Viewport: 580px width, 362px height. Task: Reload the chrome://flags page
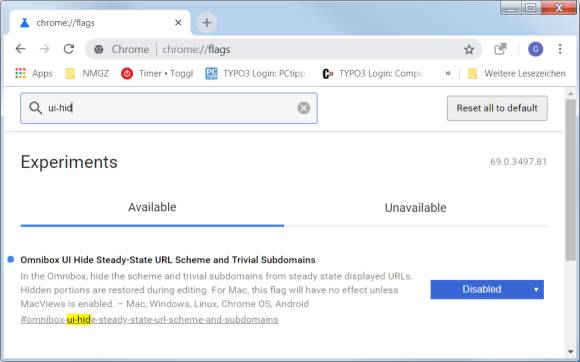click(69, 49)
